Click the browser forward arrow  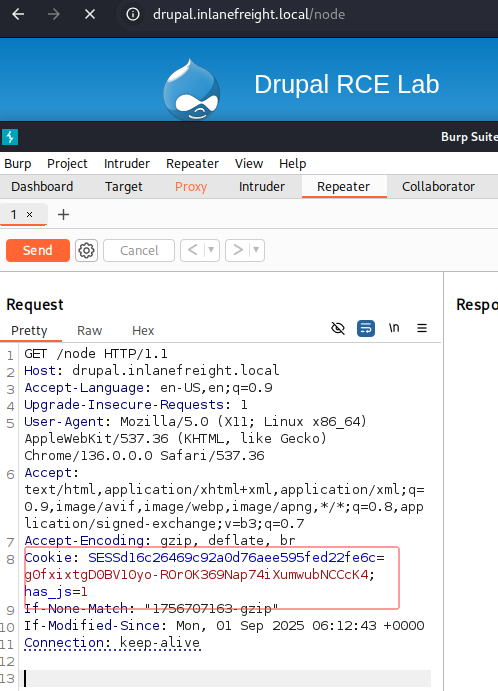pyautogui.click(x=54, y=14)
